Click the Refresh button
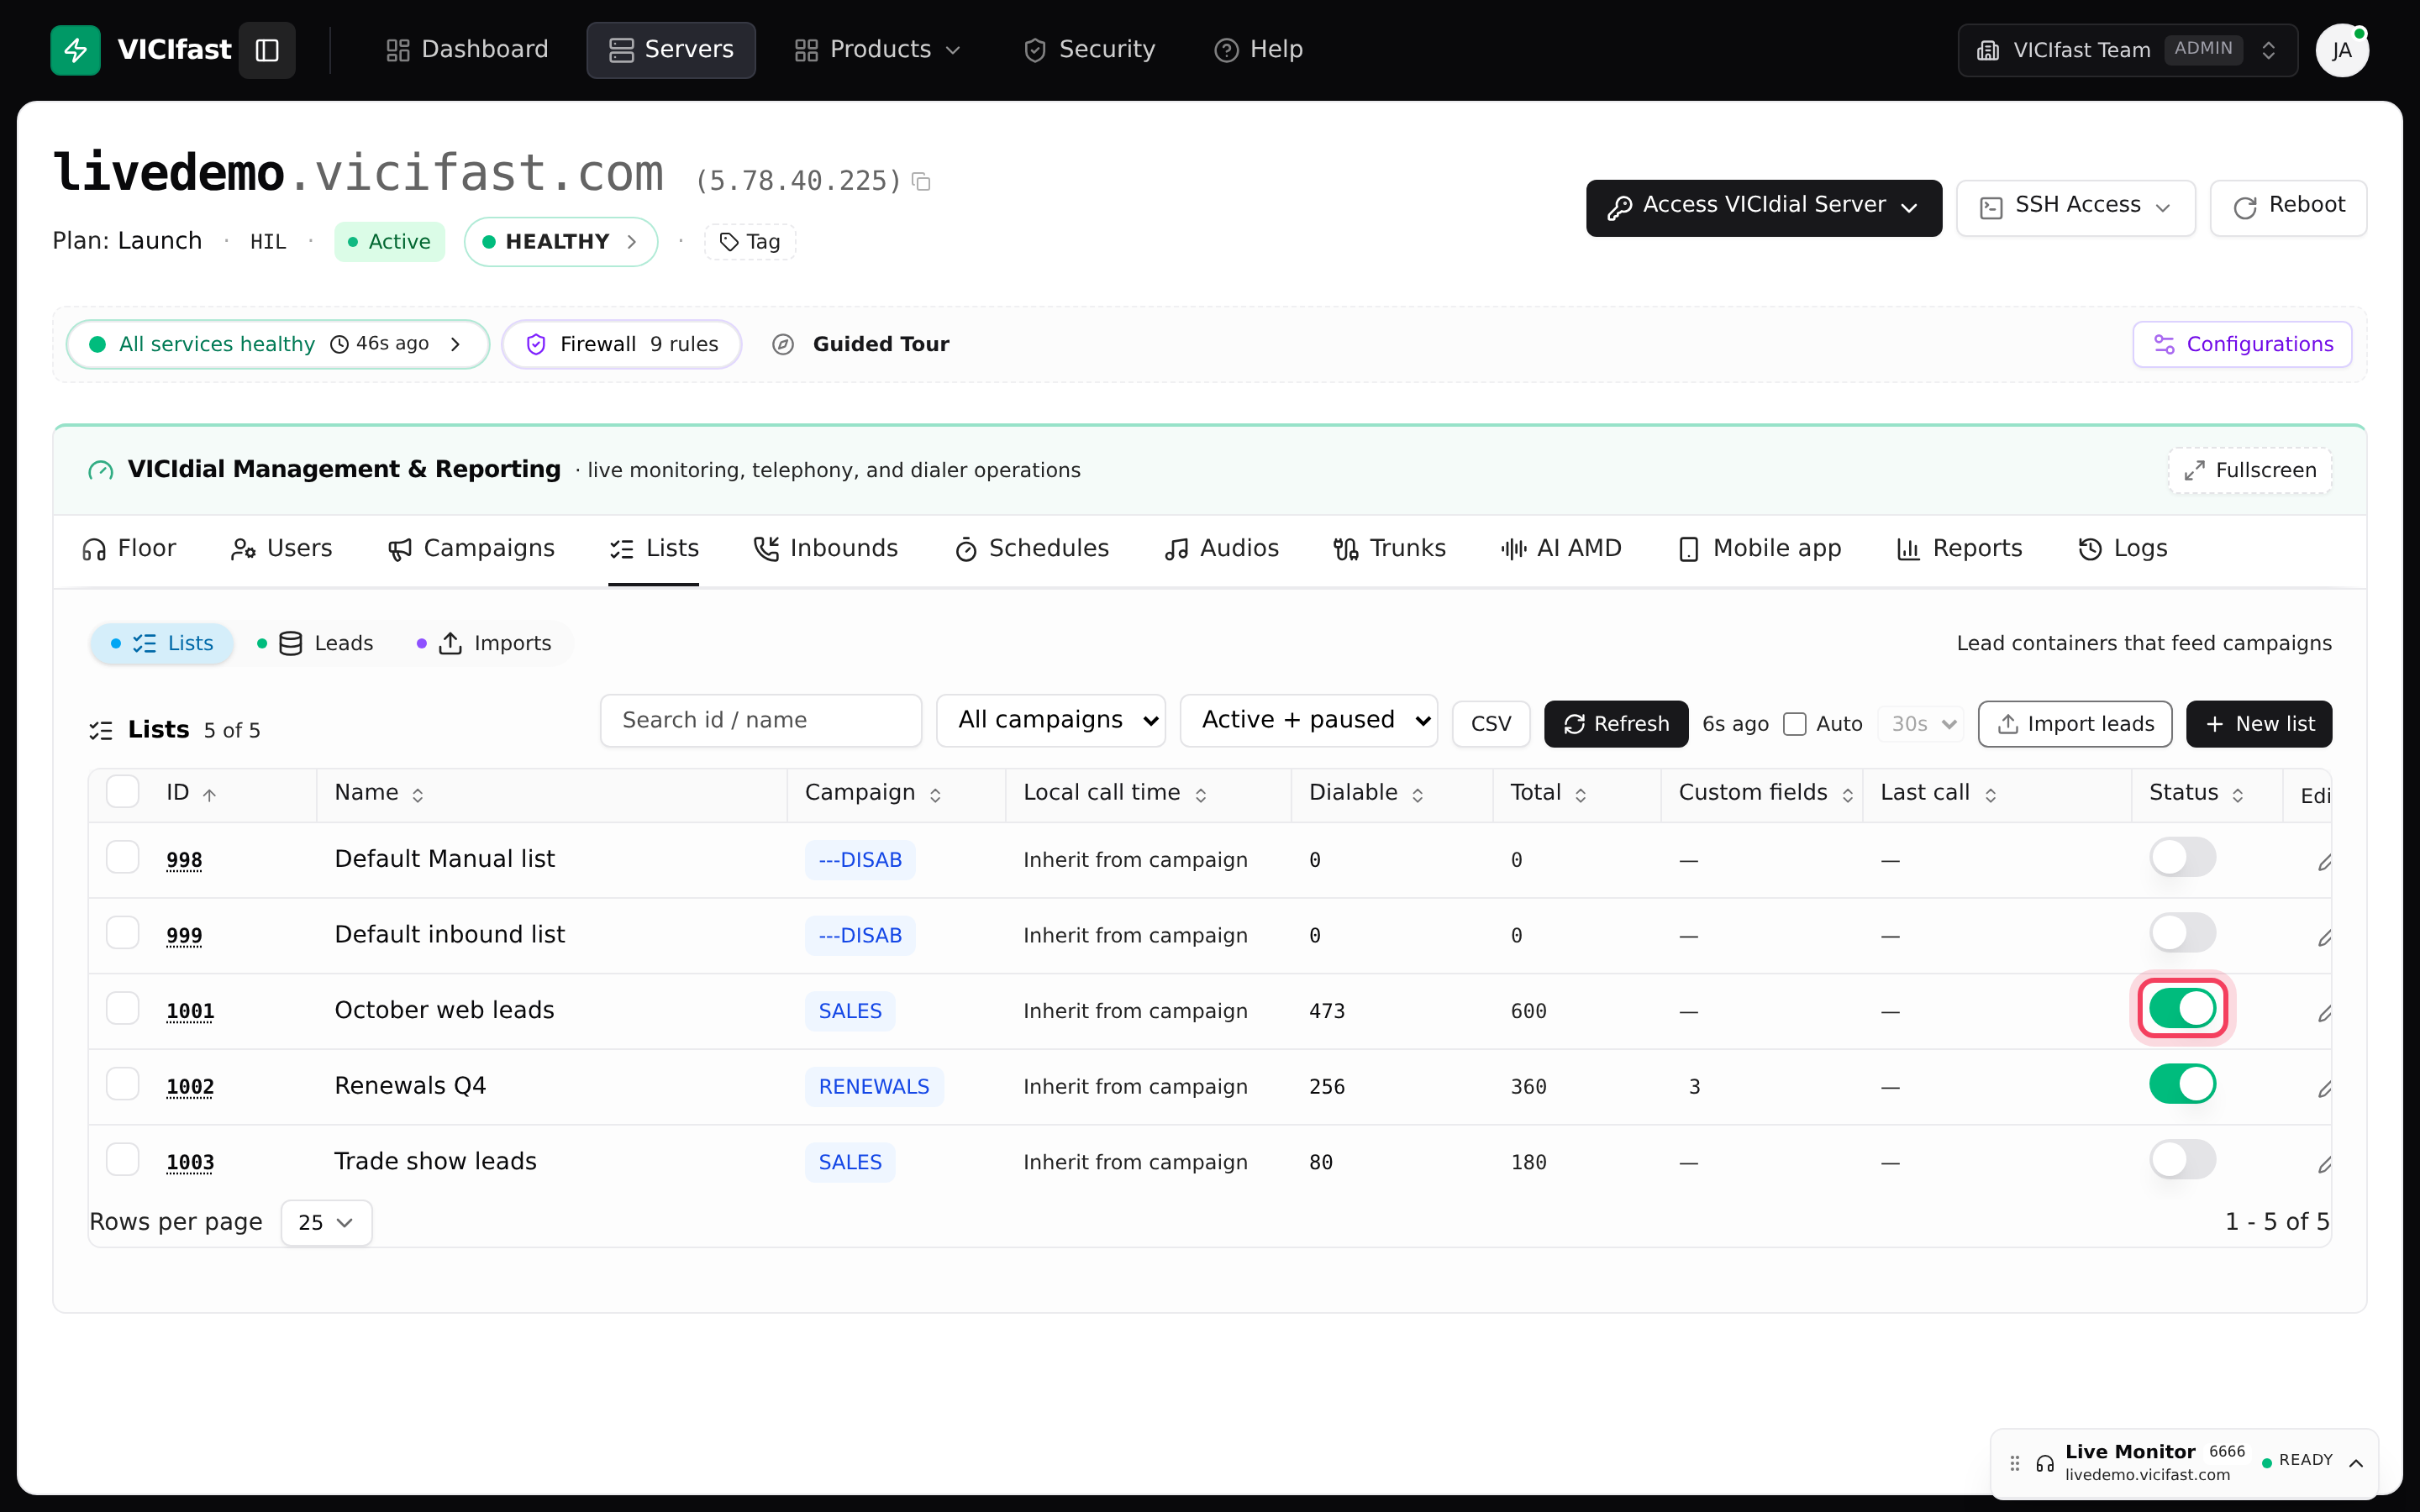This screenshot has height=1512, width=2420. coord(1616,724)
